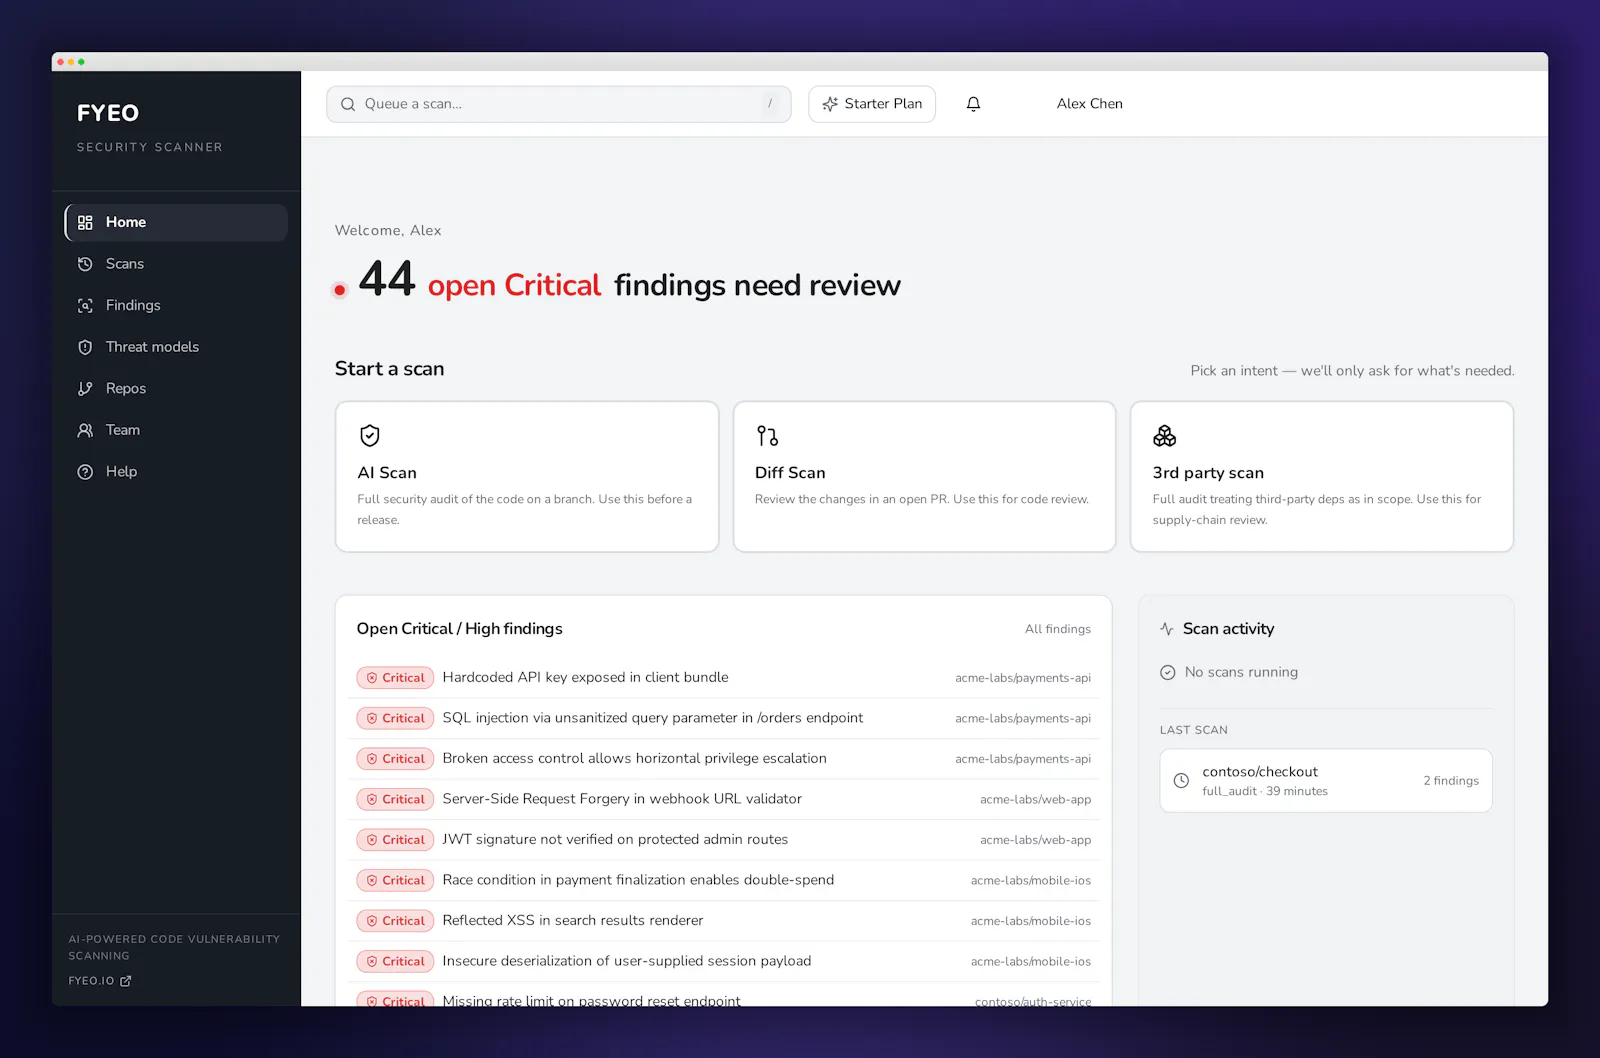Screen dimensions: 1600x1058
Task: Go to Team page
Action: point(176,430)
